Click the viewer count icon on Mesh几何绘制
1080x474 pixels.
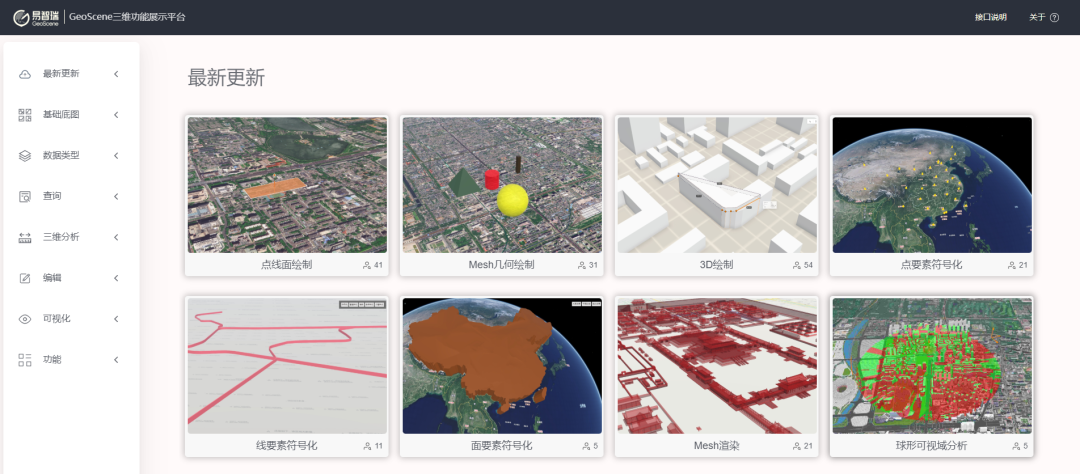[x=581, y=265]
